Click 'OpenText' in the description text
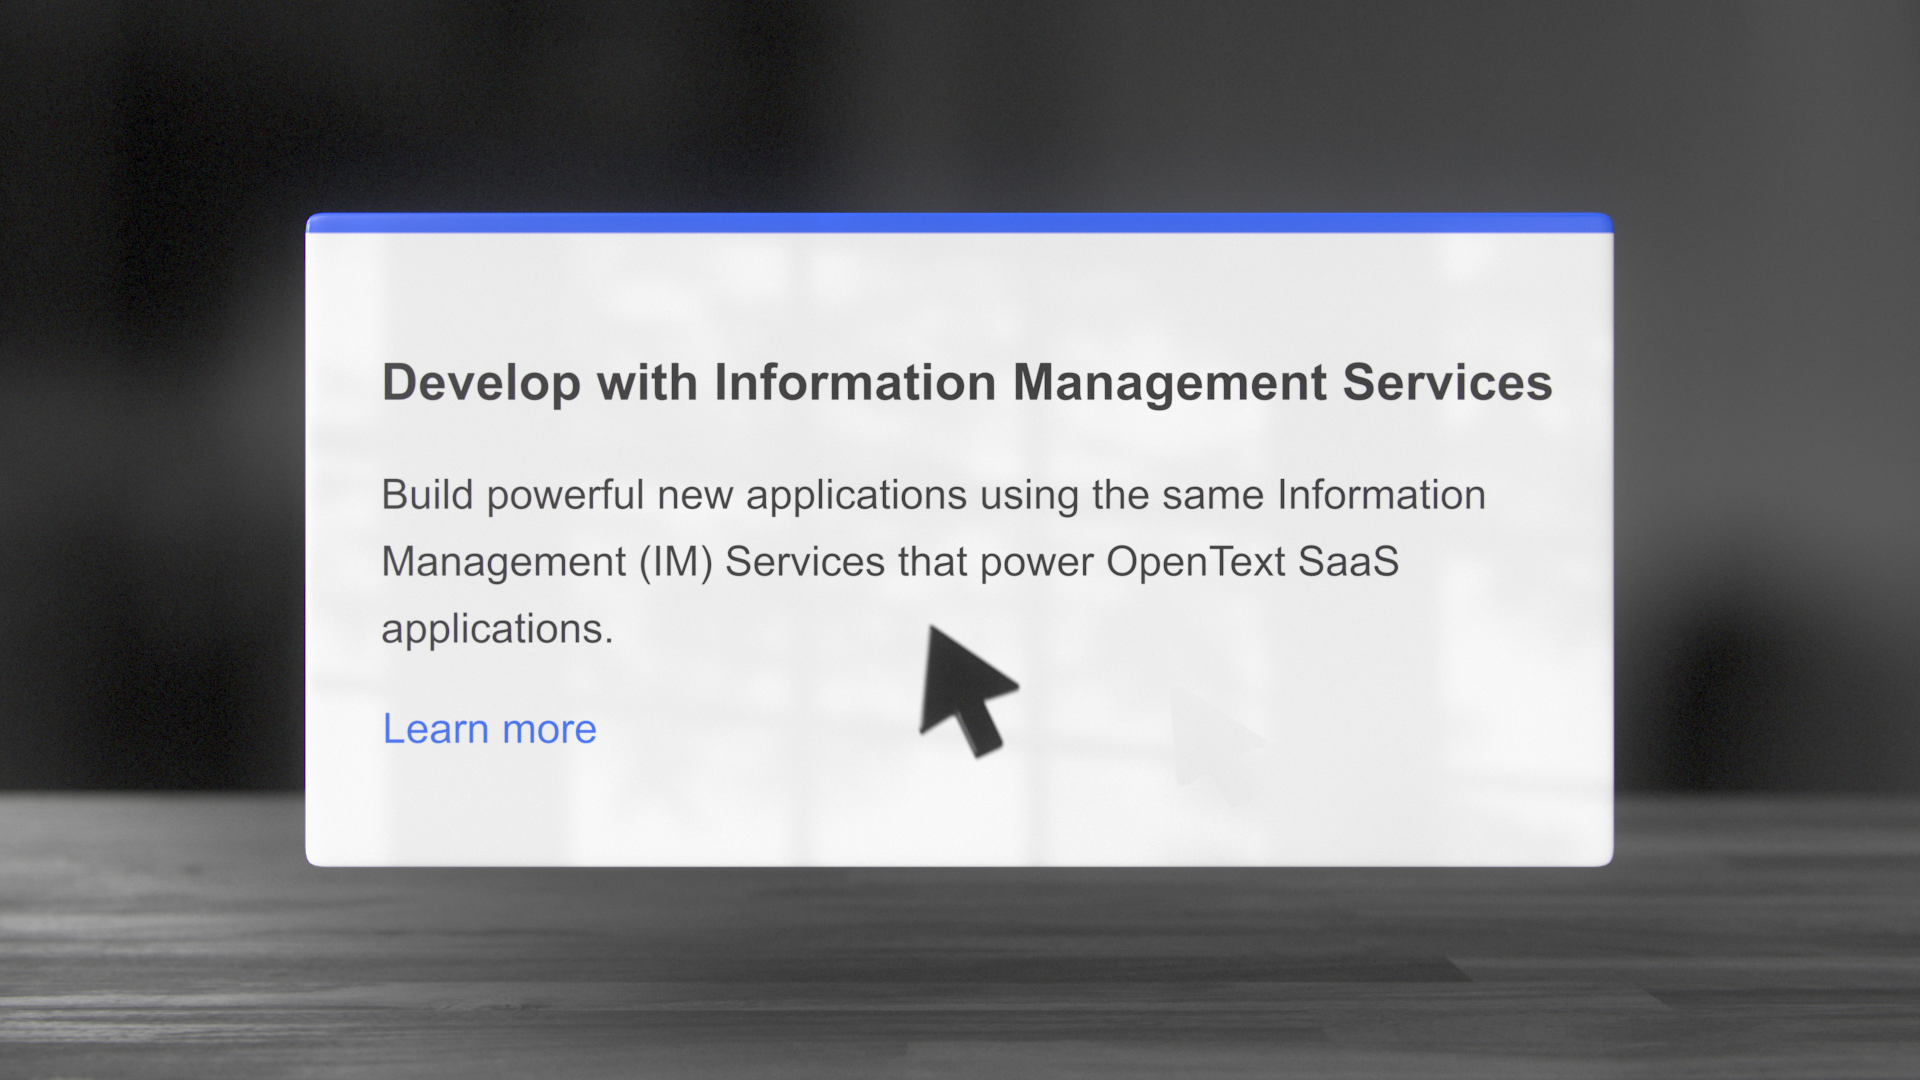This screenshot has height=1080, width=1920. 1195,562
